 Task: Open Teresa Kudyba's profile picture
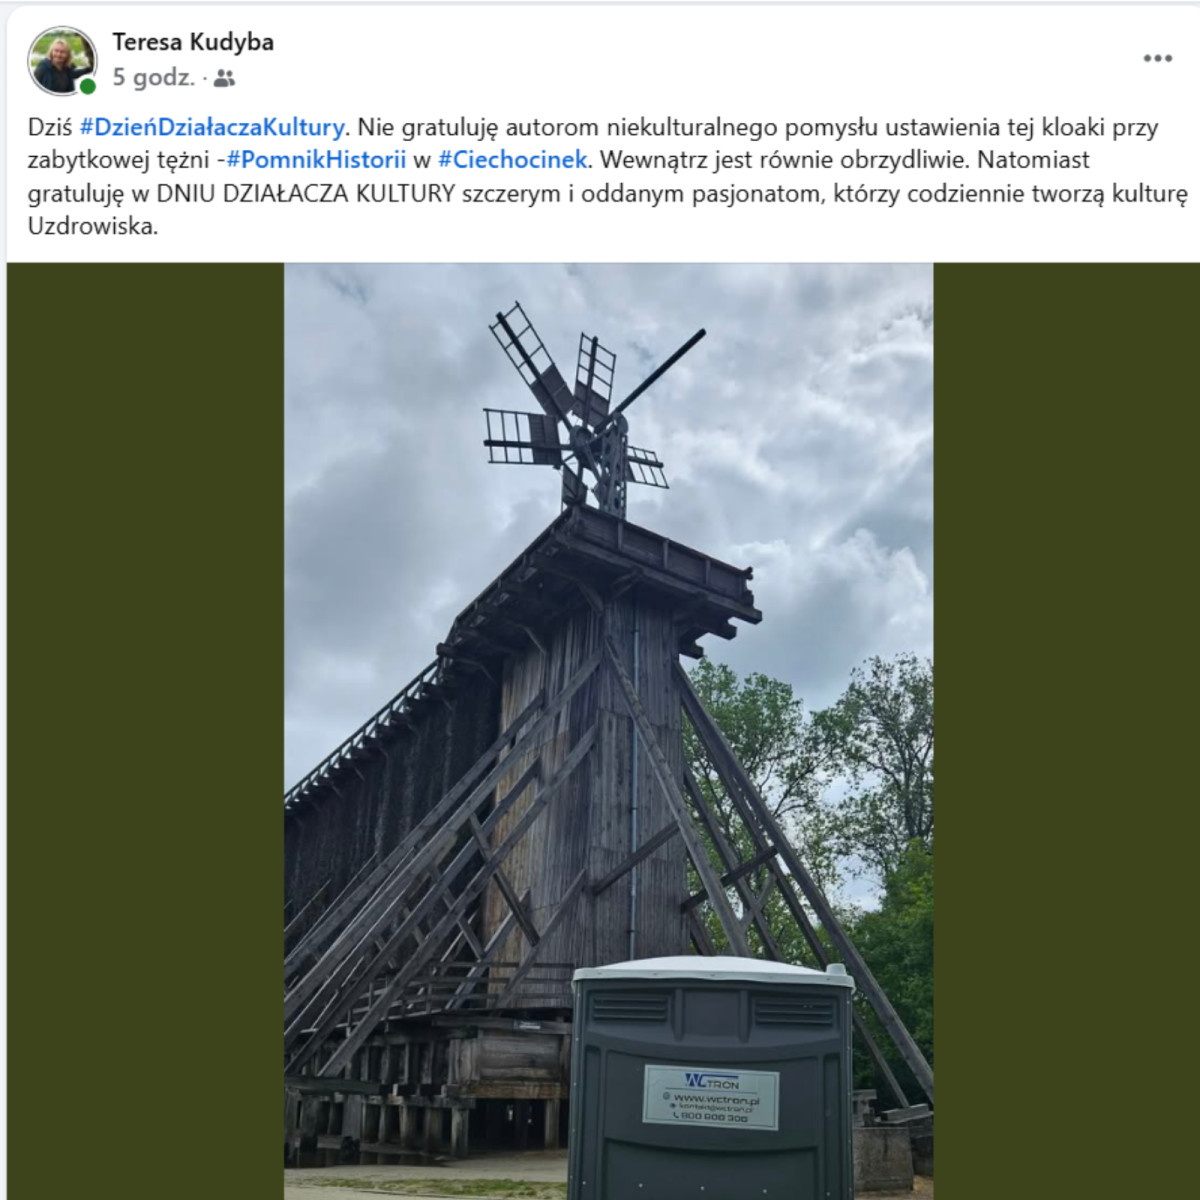(x=62, y=60)
